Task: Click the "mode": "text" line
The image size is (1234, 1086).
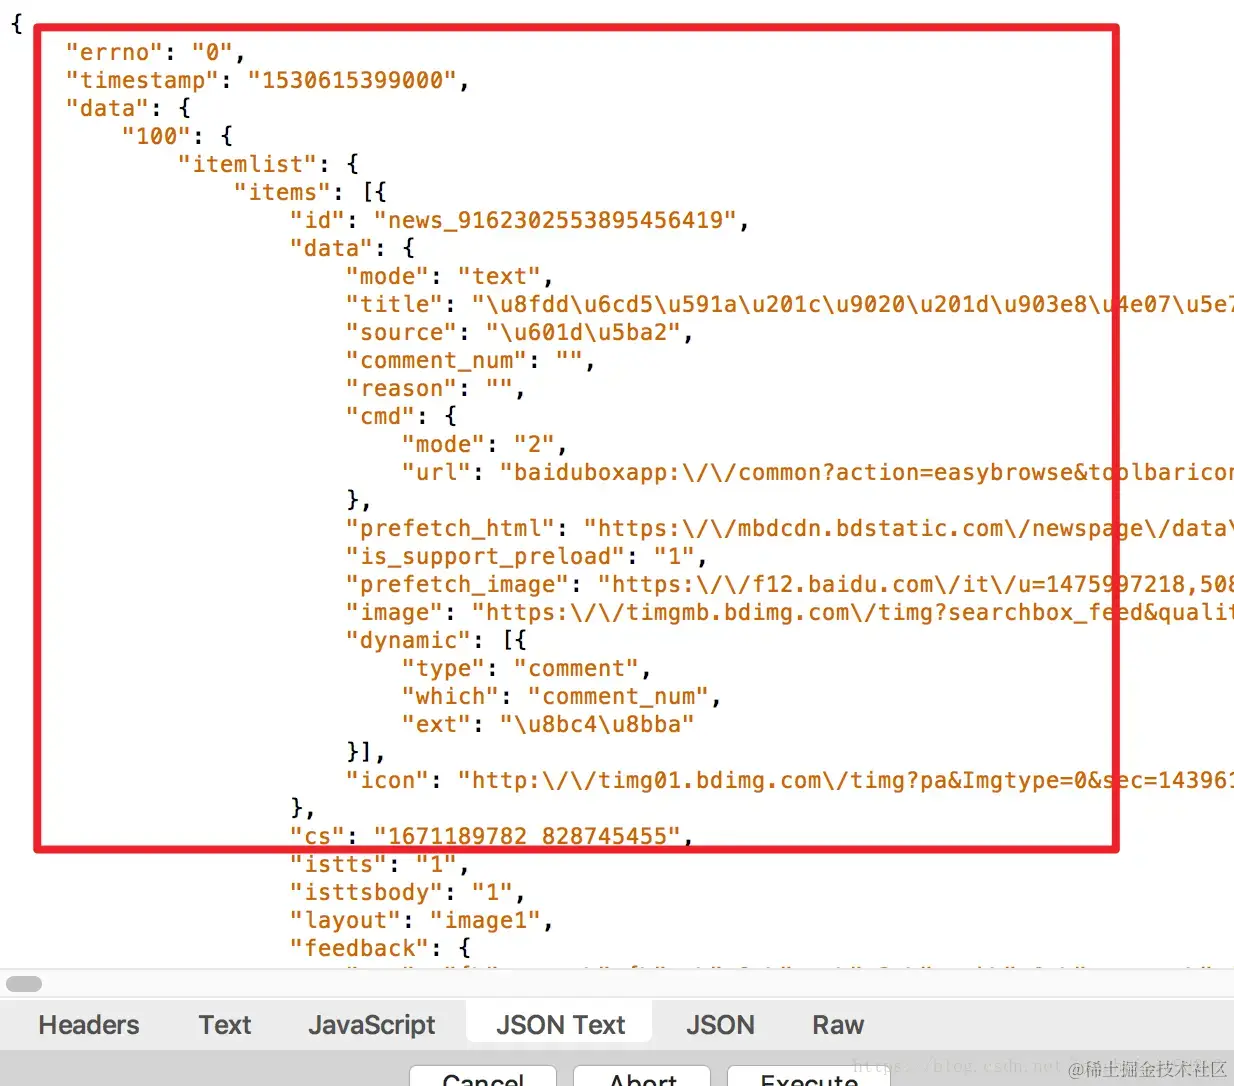Action: click(449, 276)
